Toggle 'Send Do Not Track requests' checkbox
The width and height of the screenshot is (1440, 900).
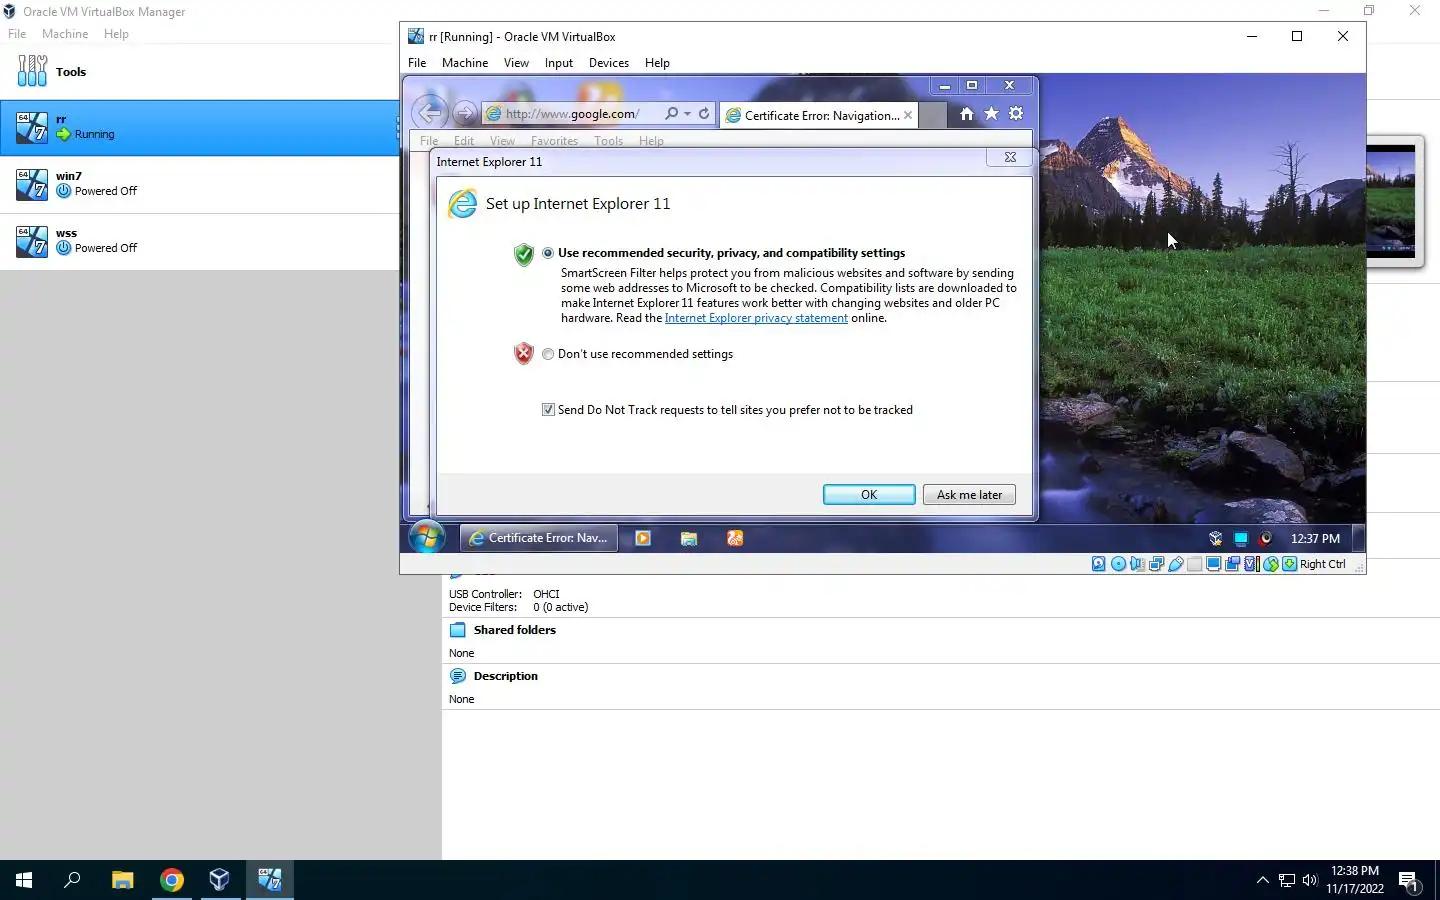548,410
